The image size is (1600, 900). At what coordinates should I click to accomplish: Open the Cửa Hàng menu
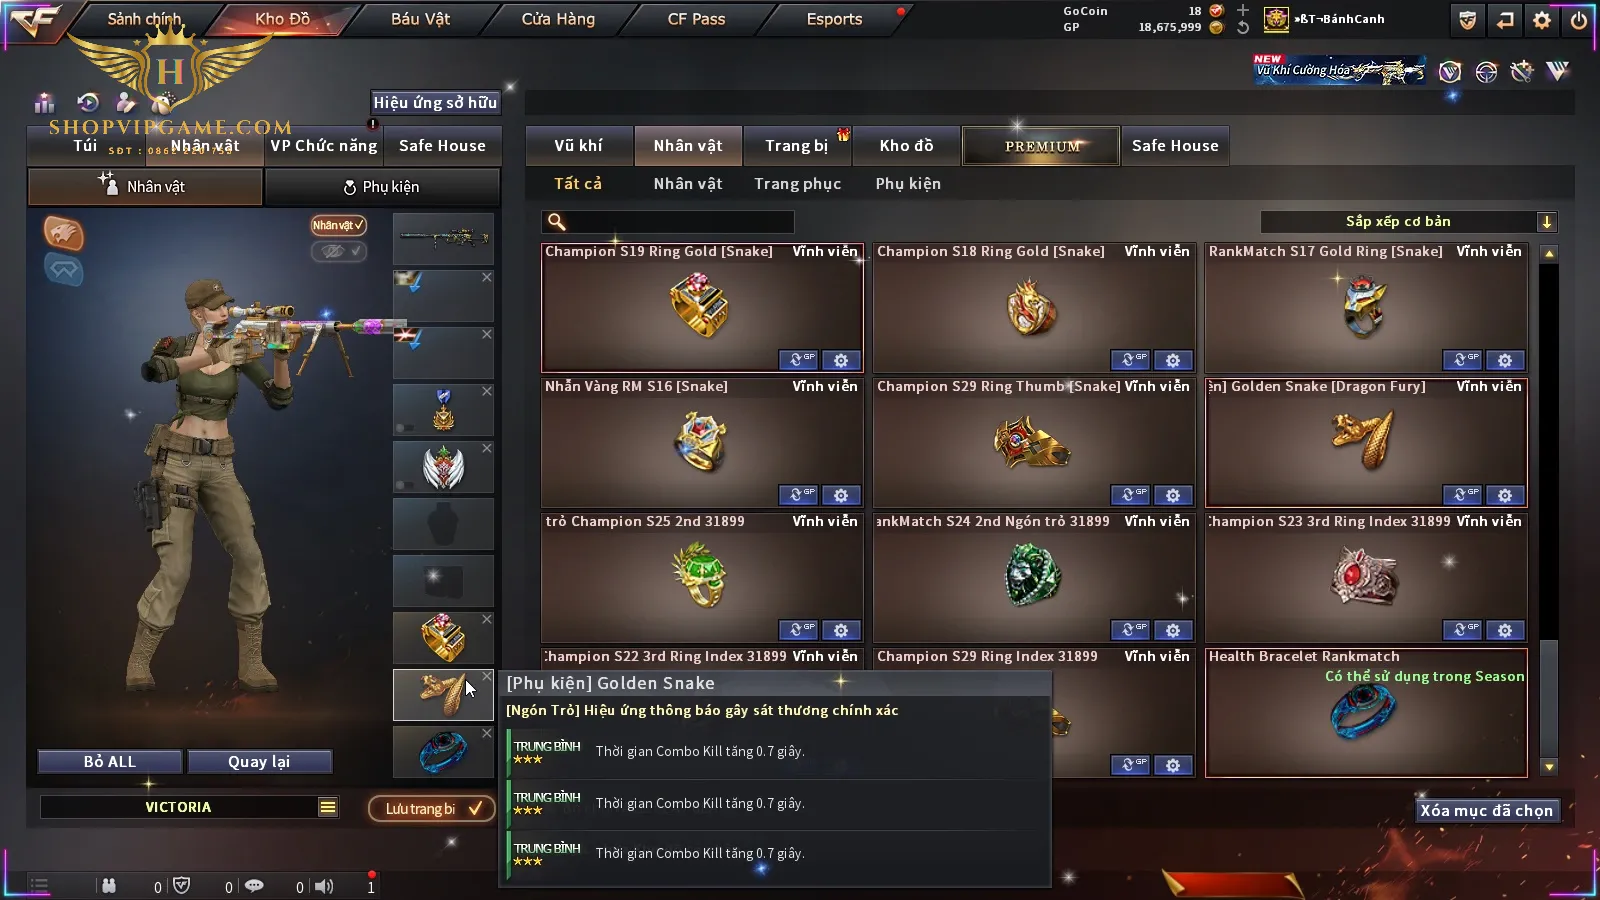558,19
